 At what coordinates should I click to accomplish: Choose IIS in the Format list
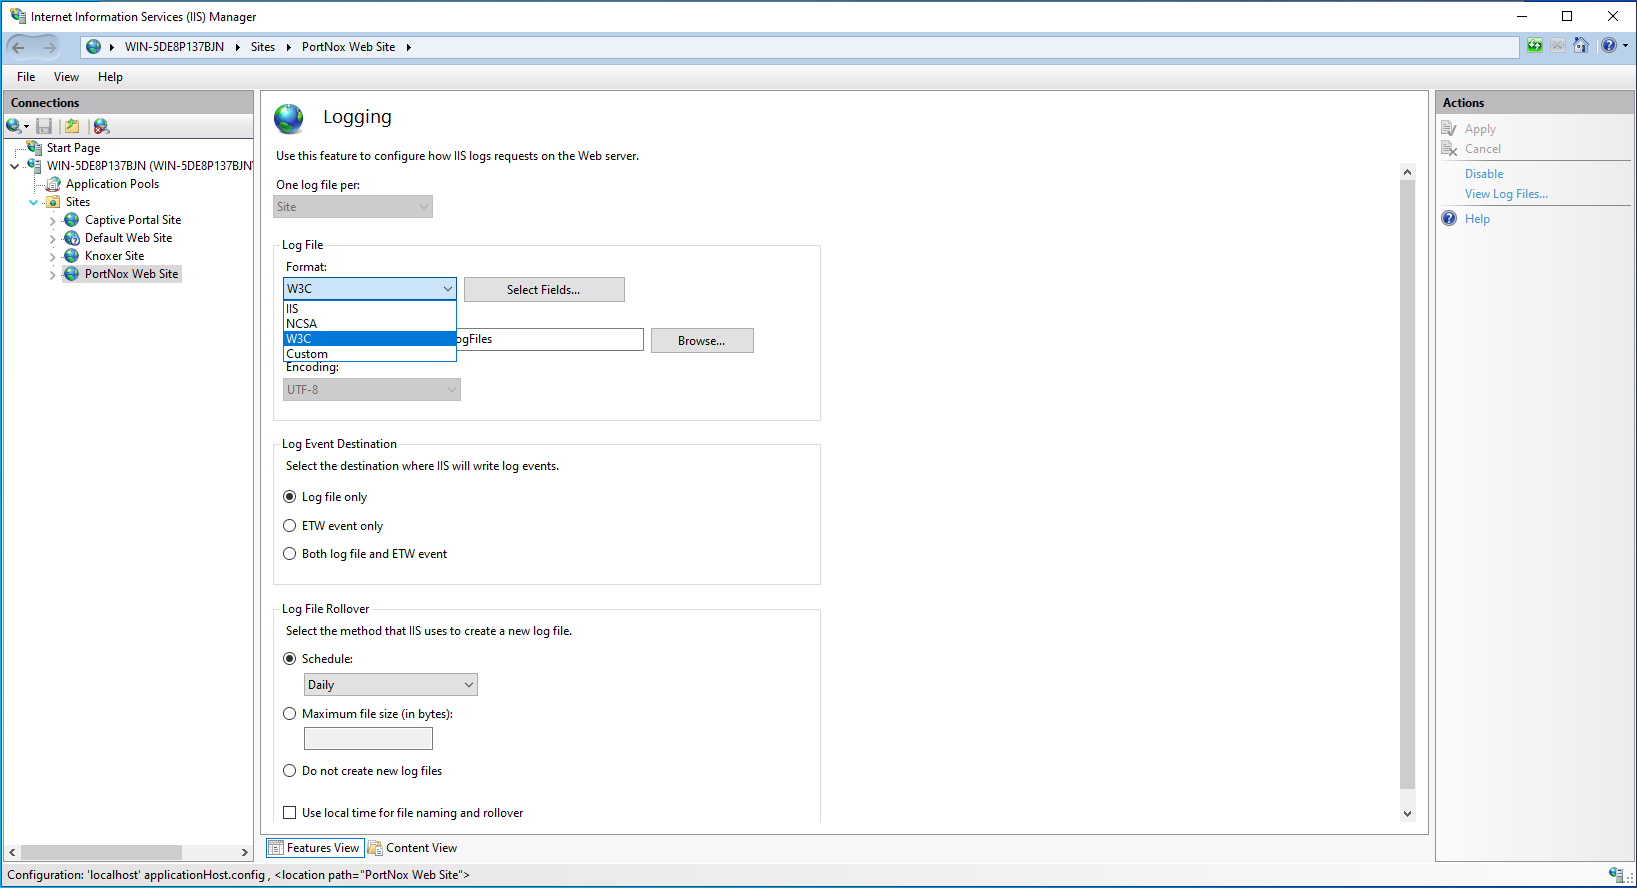click(370, 309)
